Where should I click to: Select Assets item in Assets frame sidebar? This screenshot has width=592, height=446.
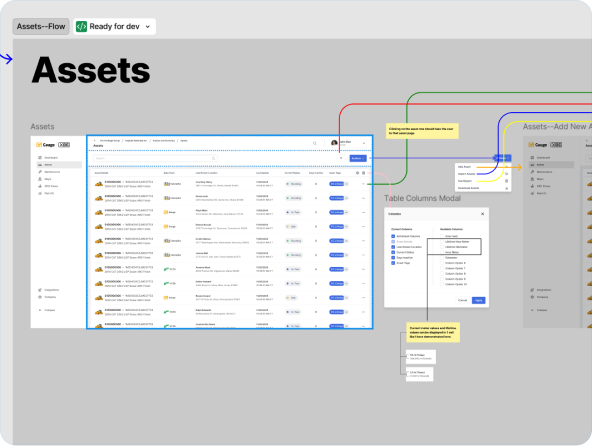click(x=59, y=165)
